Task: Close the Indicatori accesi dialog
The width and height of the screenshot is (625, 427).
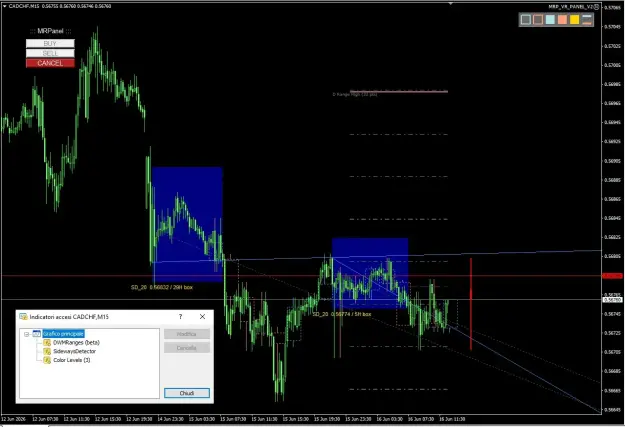Action: (202, 317)
